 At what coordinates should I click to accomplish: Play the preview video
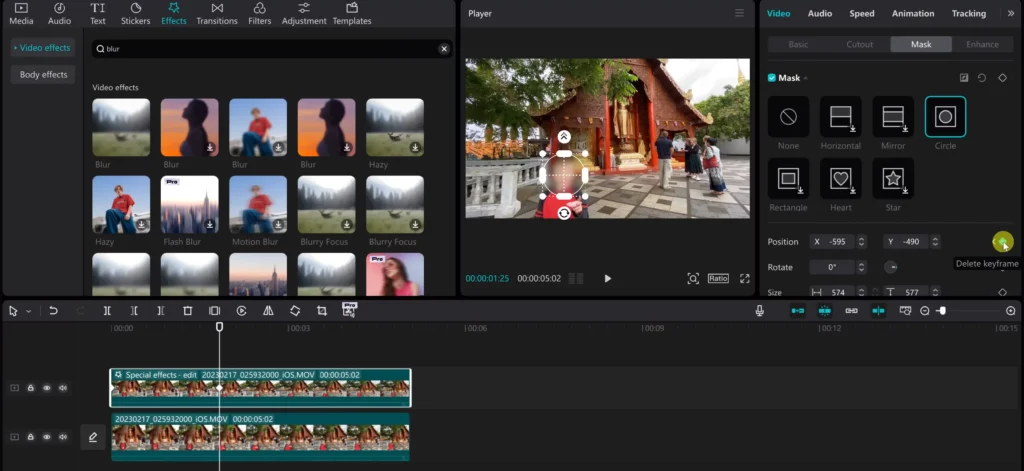tap(607, 278)
